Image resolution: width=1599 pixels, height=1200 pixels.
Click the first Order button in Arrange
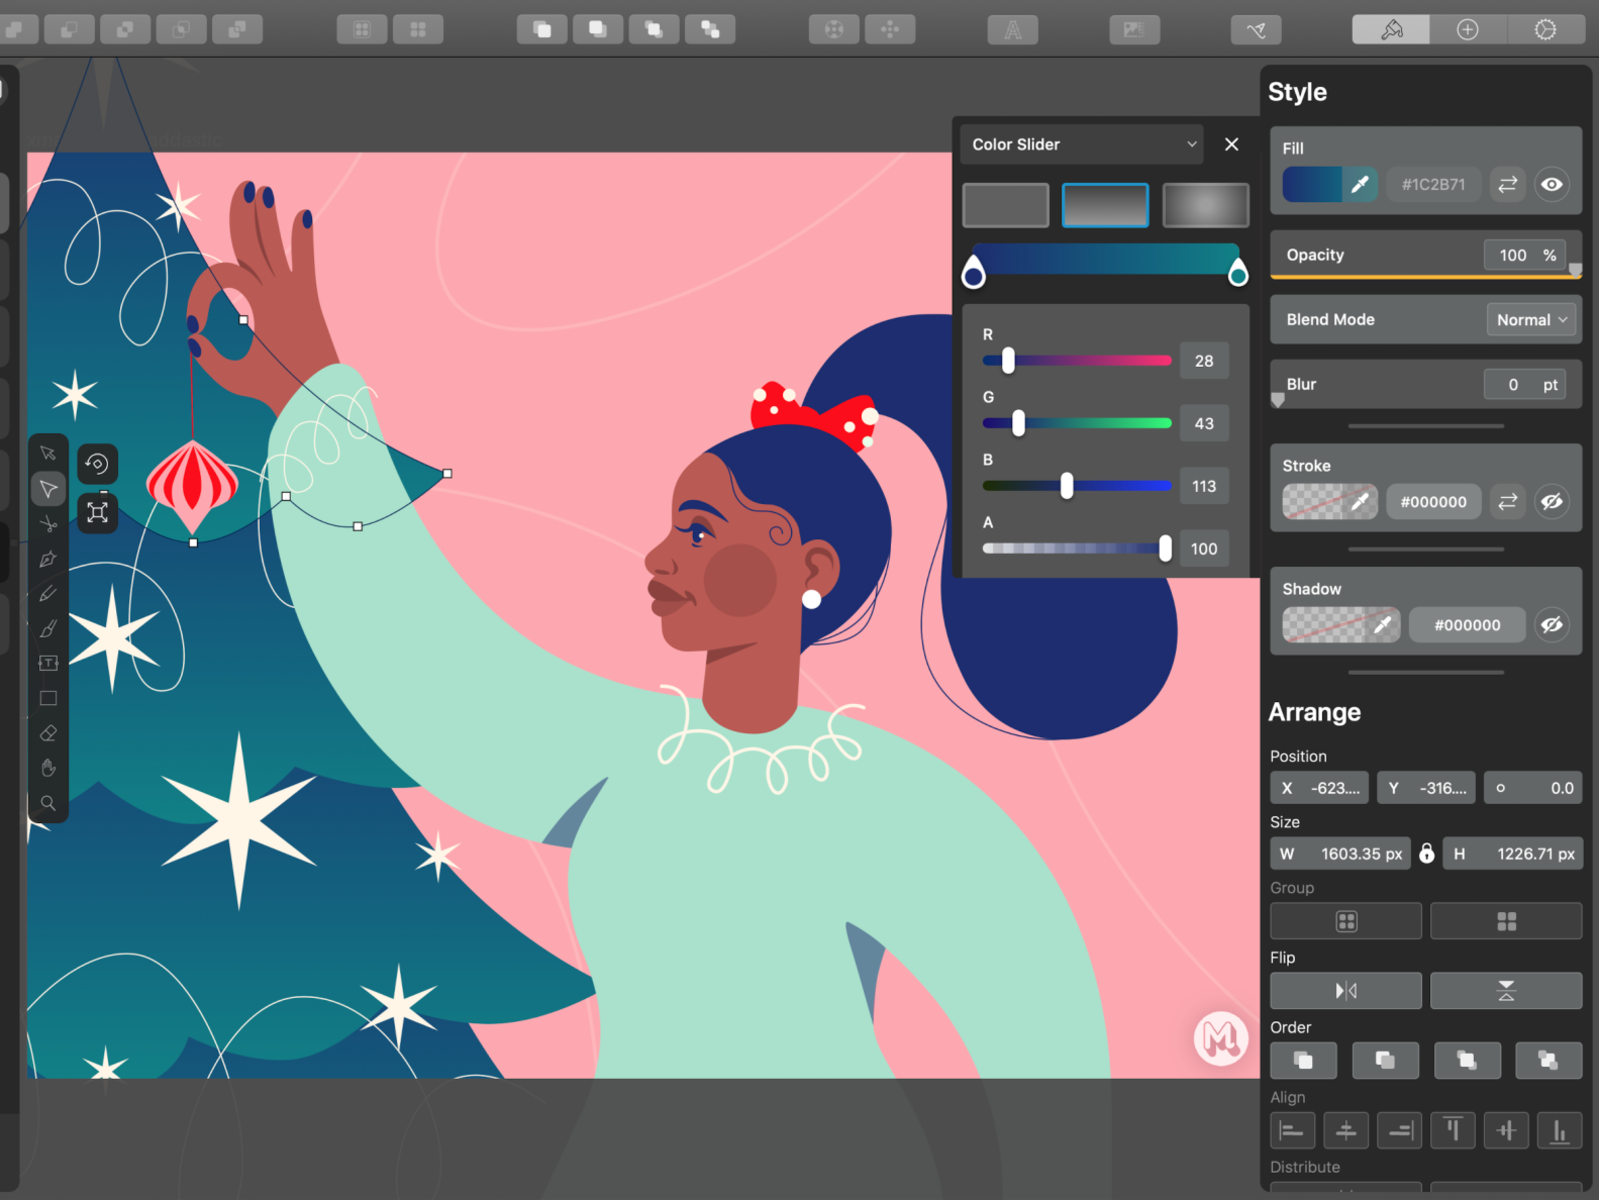(1303, 1060)
